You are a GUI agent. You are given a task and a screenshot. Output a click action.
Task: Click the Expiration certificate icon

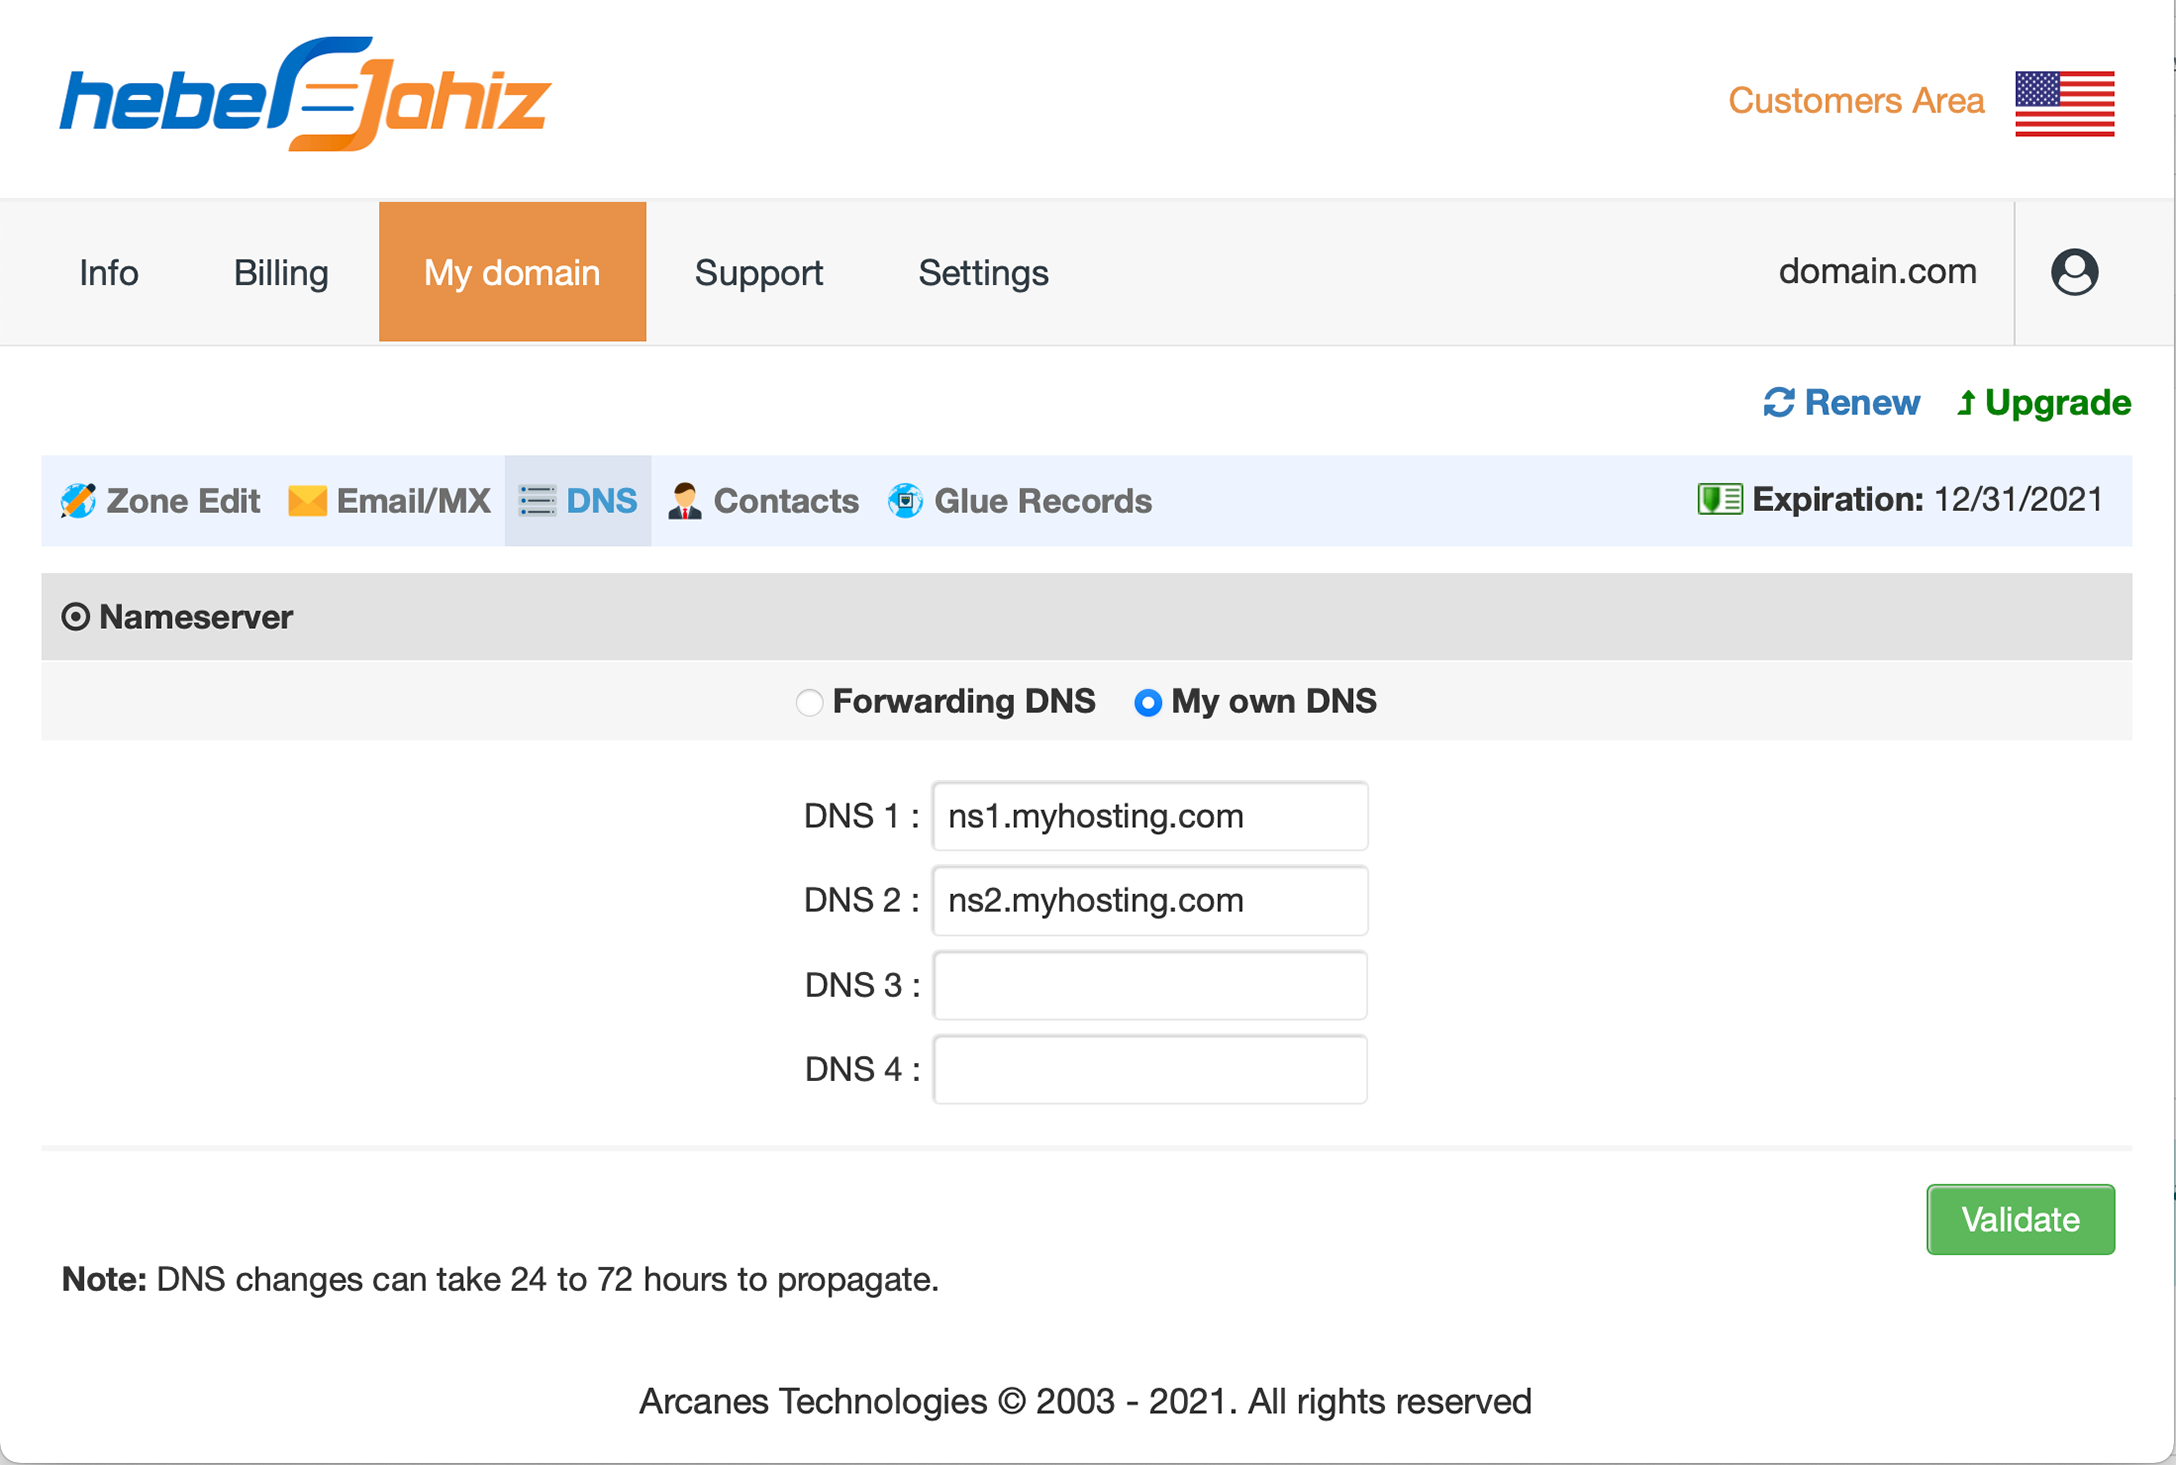pos(1720,499)
